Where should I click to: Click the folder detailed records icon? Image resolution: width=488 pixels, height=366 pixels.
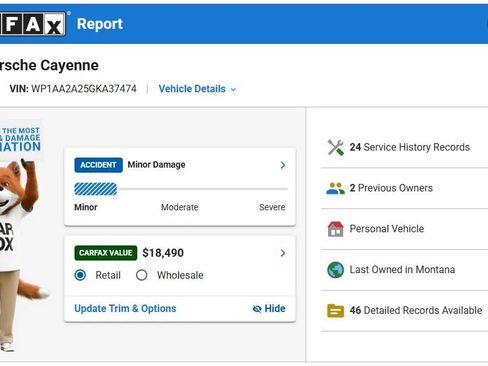(335, 311)
